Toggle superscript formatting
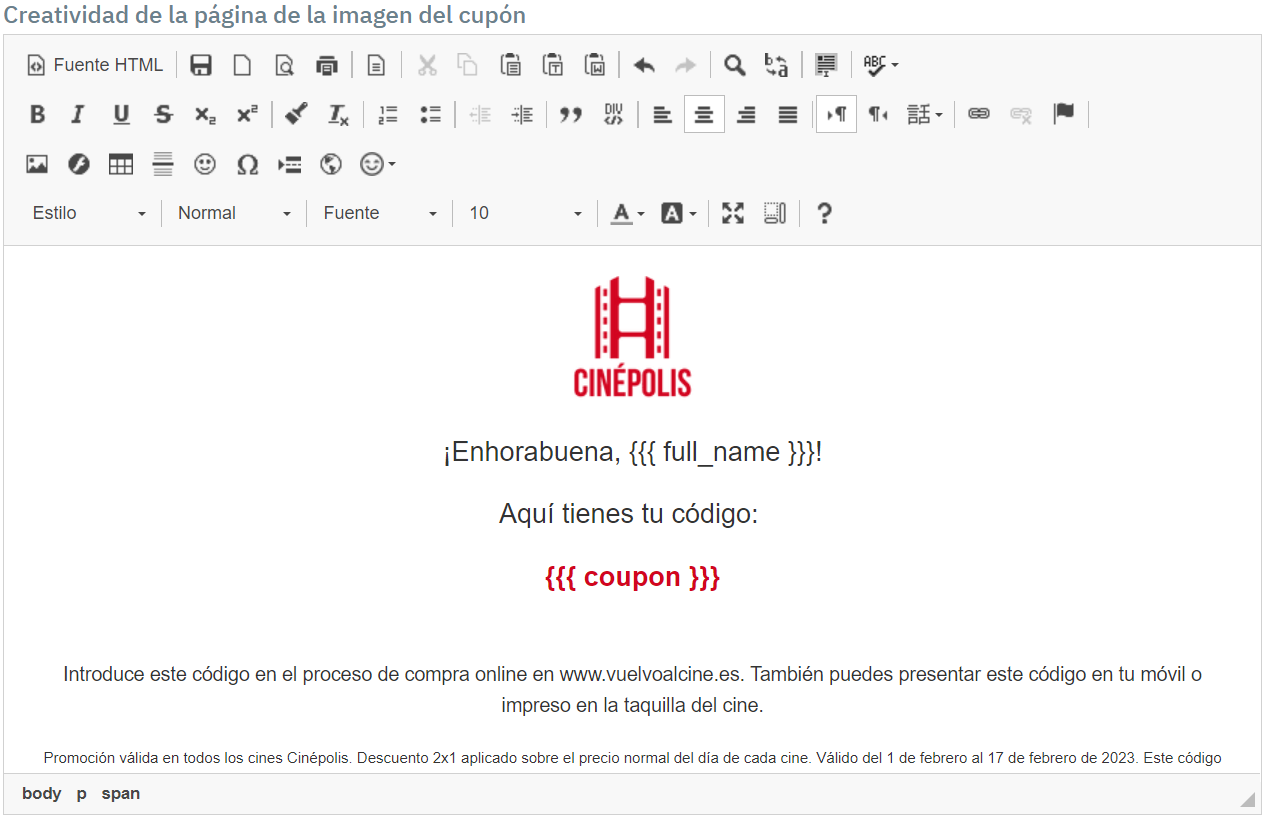This screenshot has height=825, width=1269. coord(247,114)
